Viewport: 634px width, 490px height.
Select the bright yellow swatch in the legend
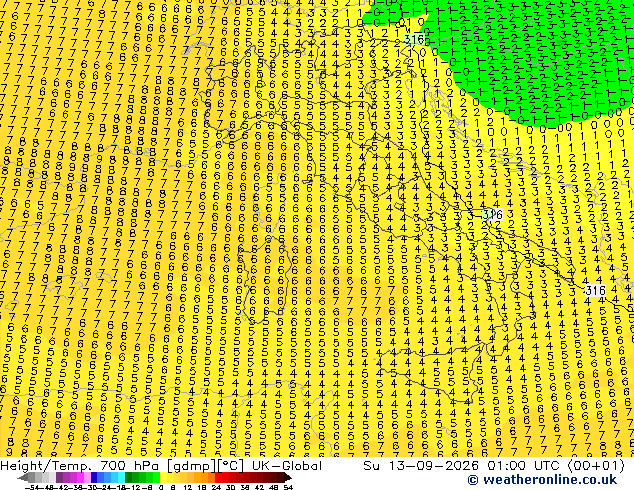tap(163, 477)
